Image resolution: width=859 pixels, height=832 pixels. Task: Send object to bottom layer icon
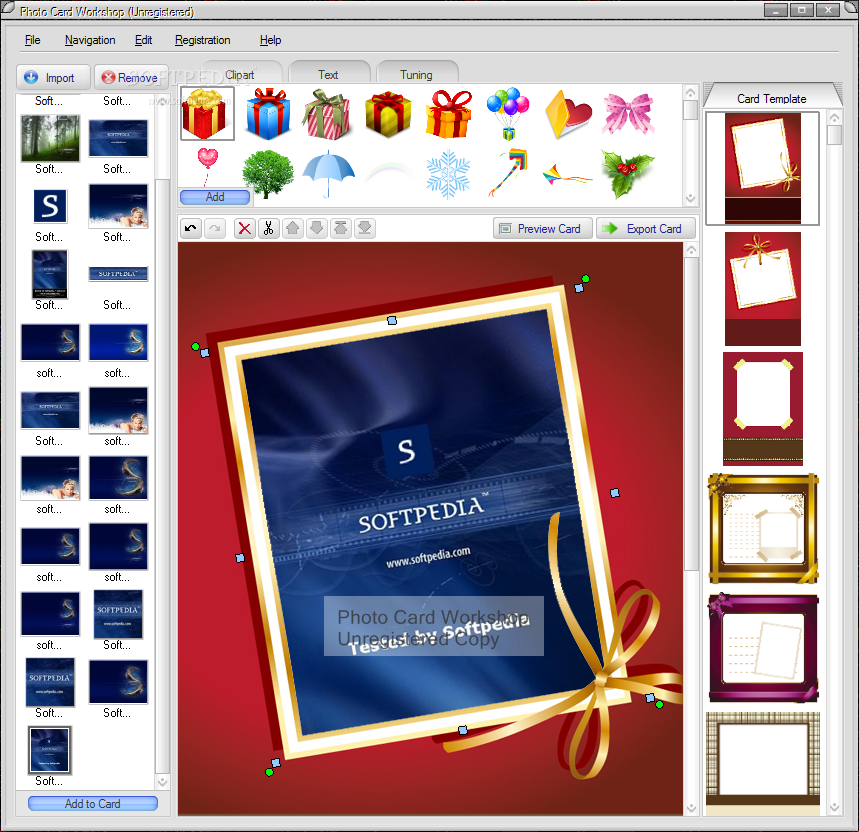[x=365, y=228]
